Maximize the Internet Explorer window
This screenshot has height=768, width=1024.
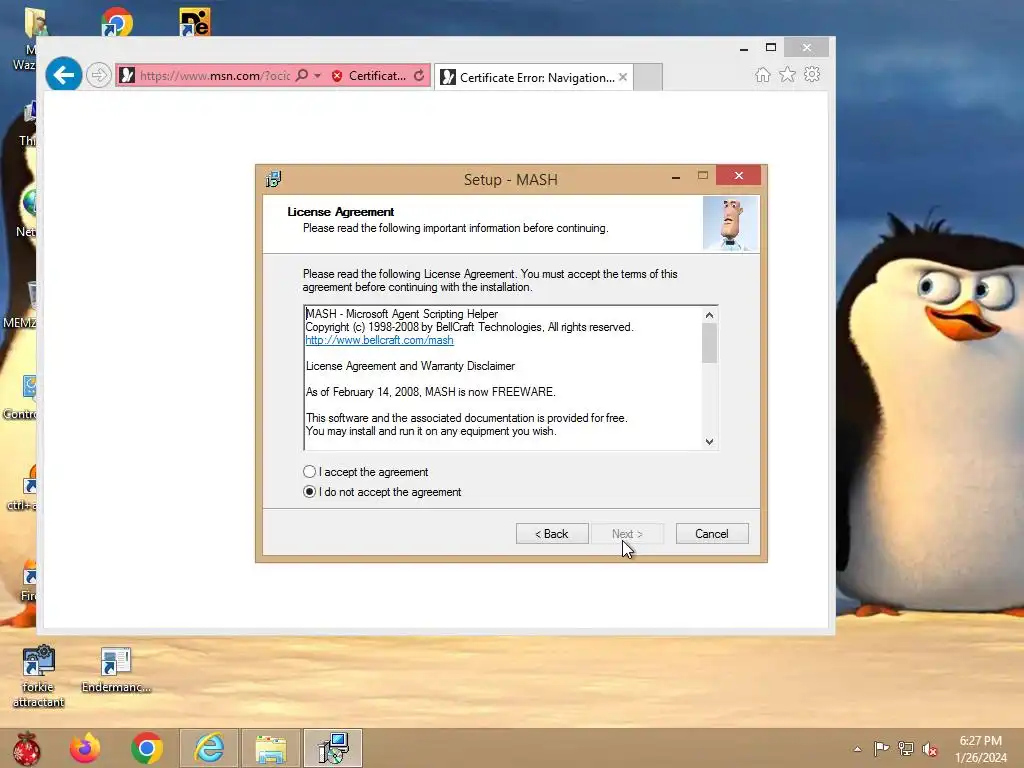coord(771,48)
